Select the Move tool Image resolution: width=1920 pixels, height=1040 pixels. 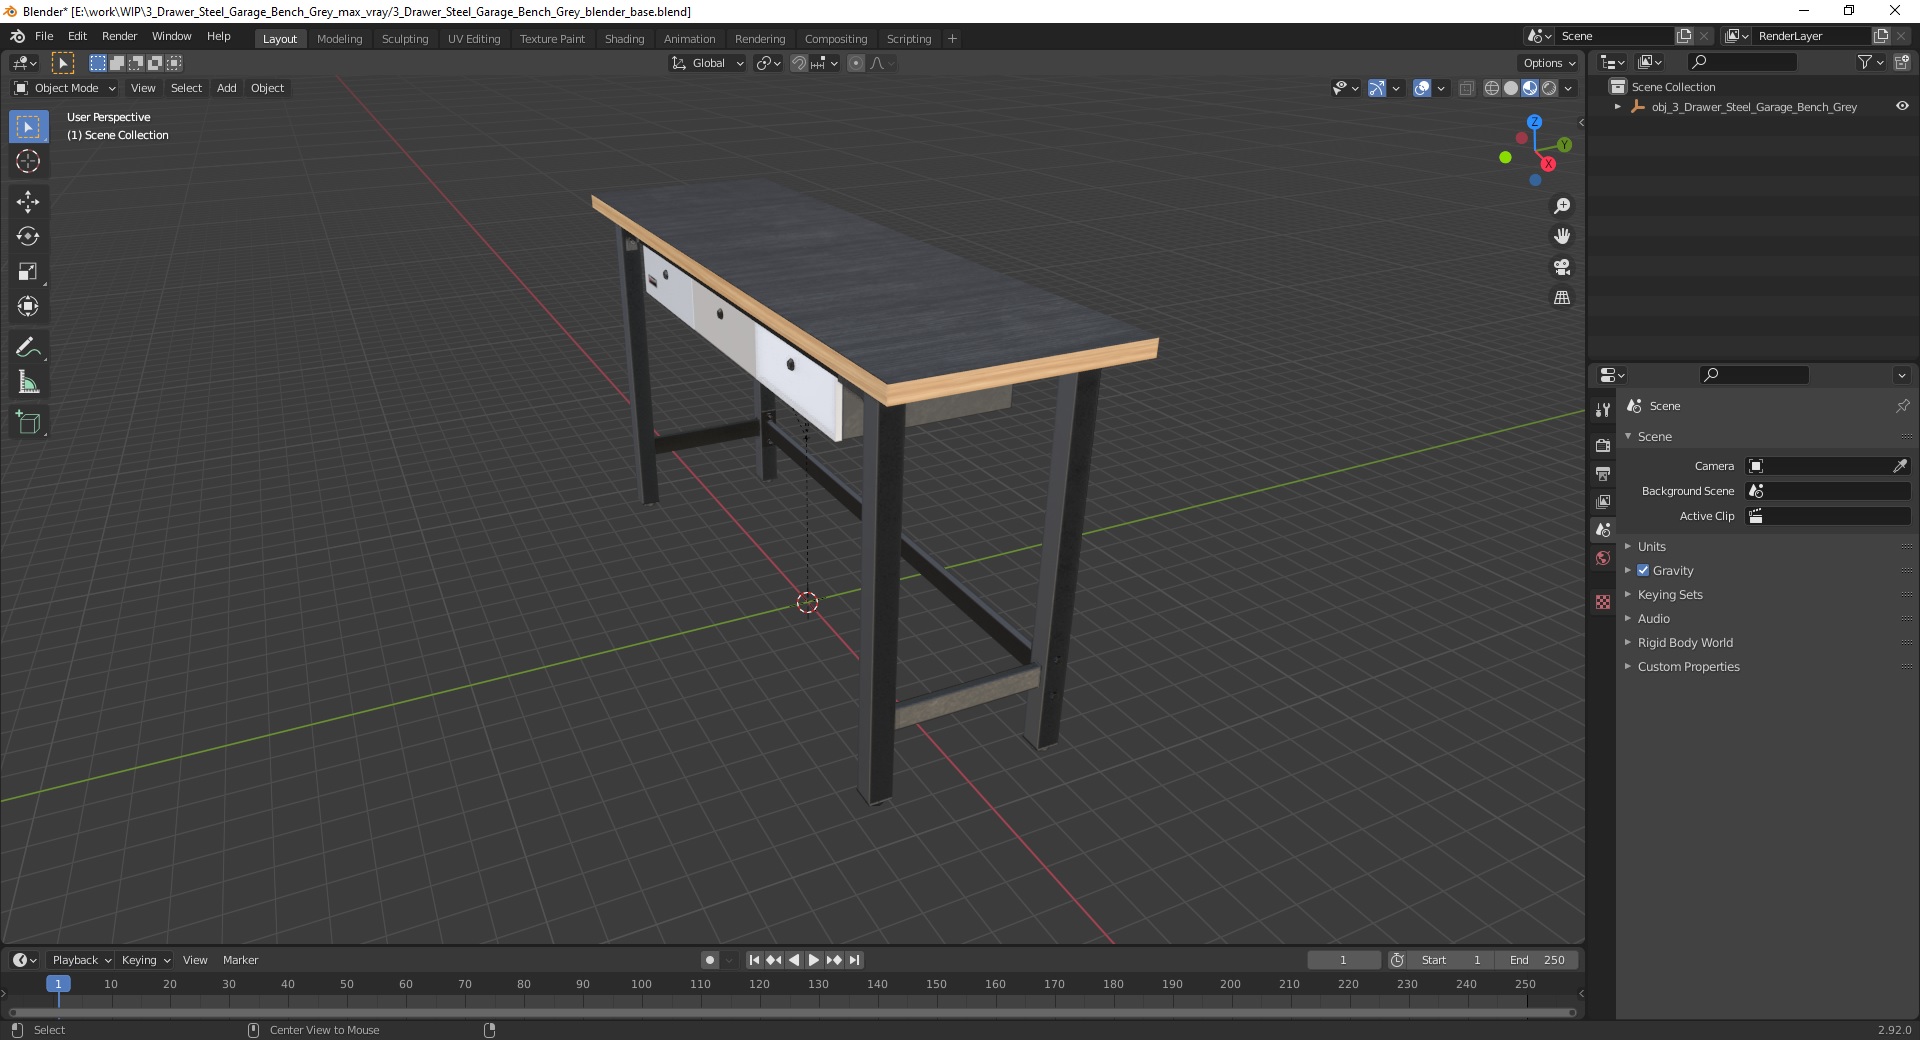(x=28, y=202)
